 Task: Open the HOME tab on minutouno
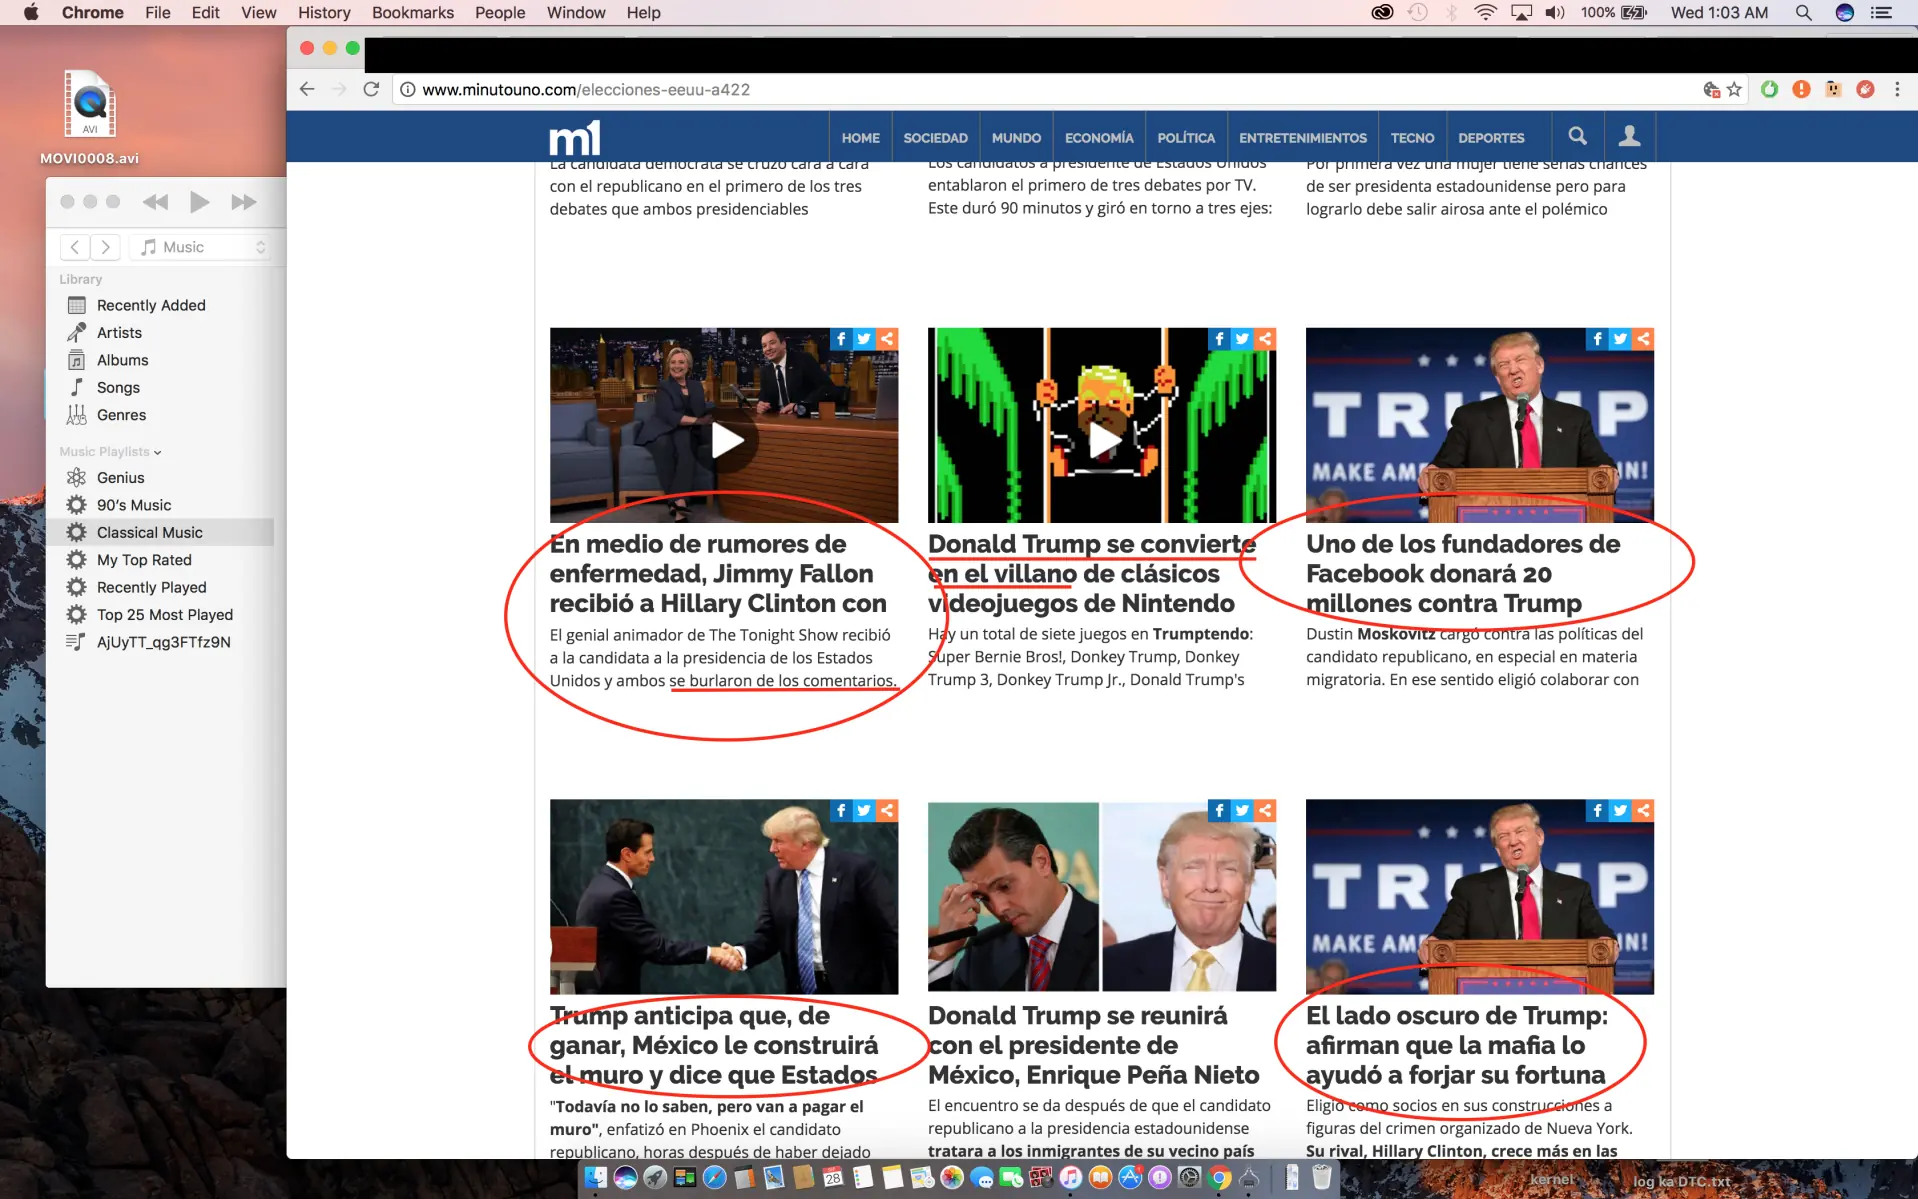coord(860,138)
